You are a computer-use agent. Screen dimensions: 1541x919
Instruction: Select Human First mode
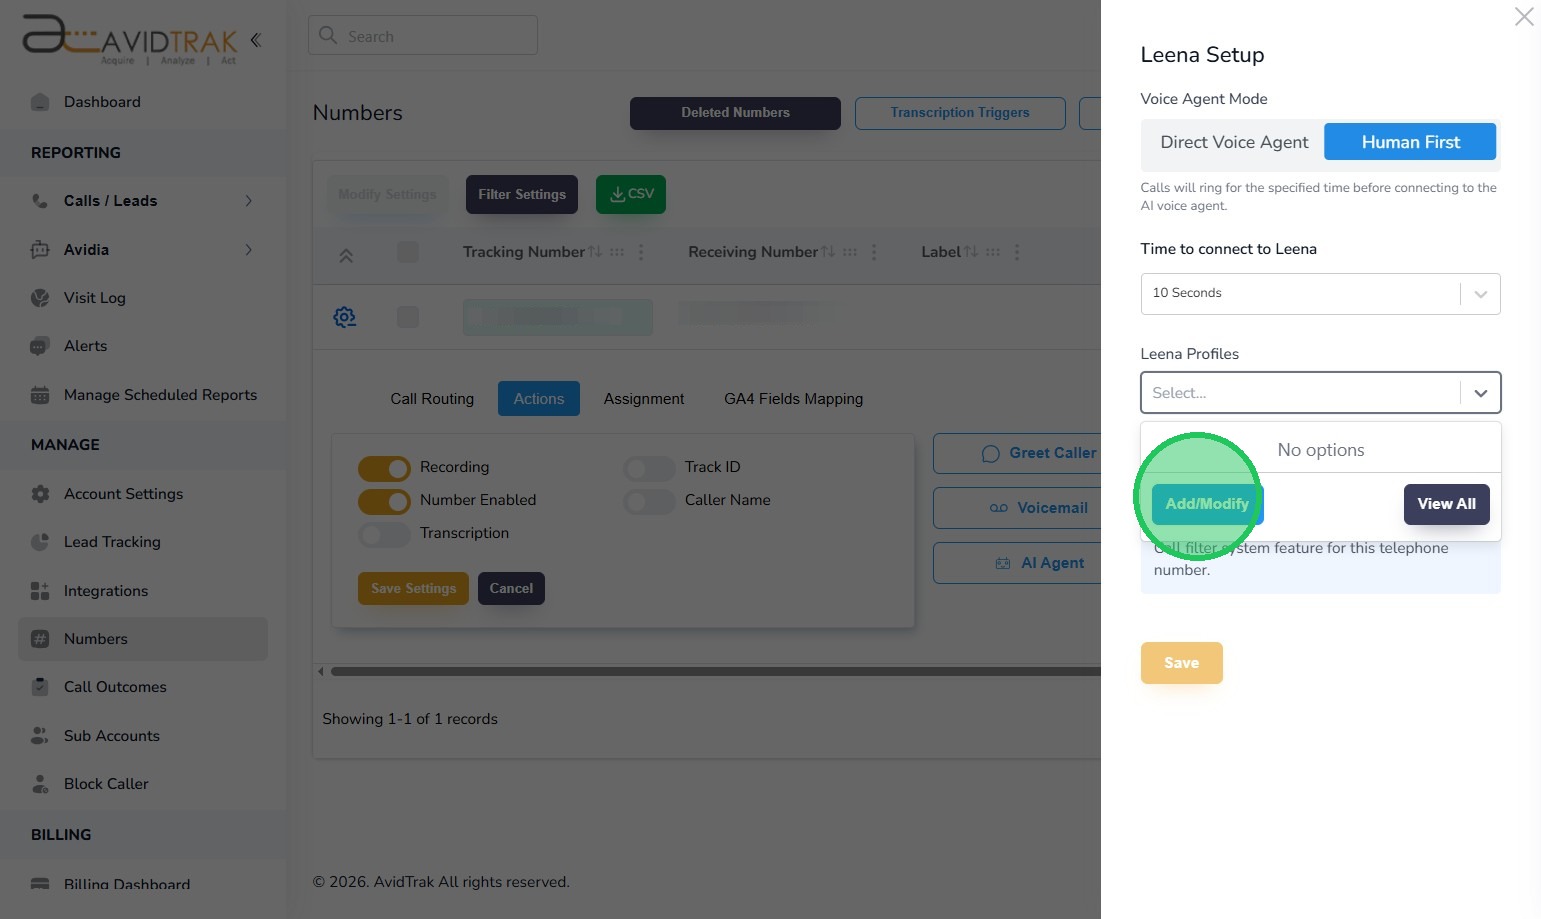pos(1410,142)
